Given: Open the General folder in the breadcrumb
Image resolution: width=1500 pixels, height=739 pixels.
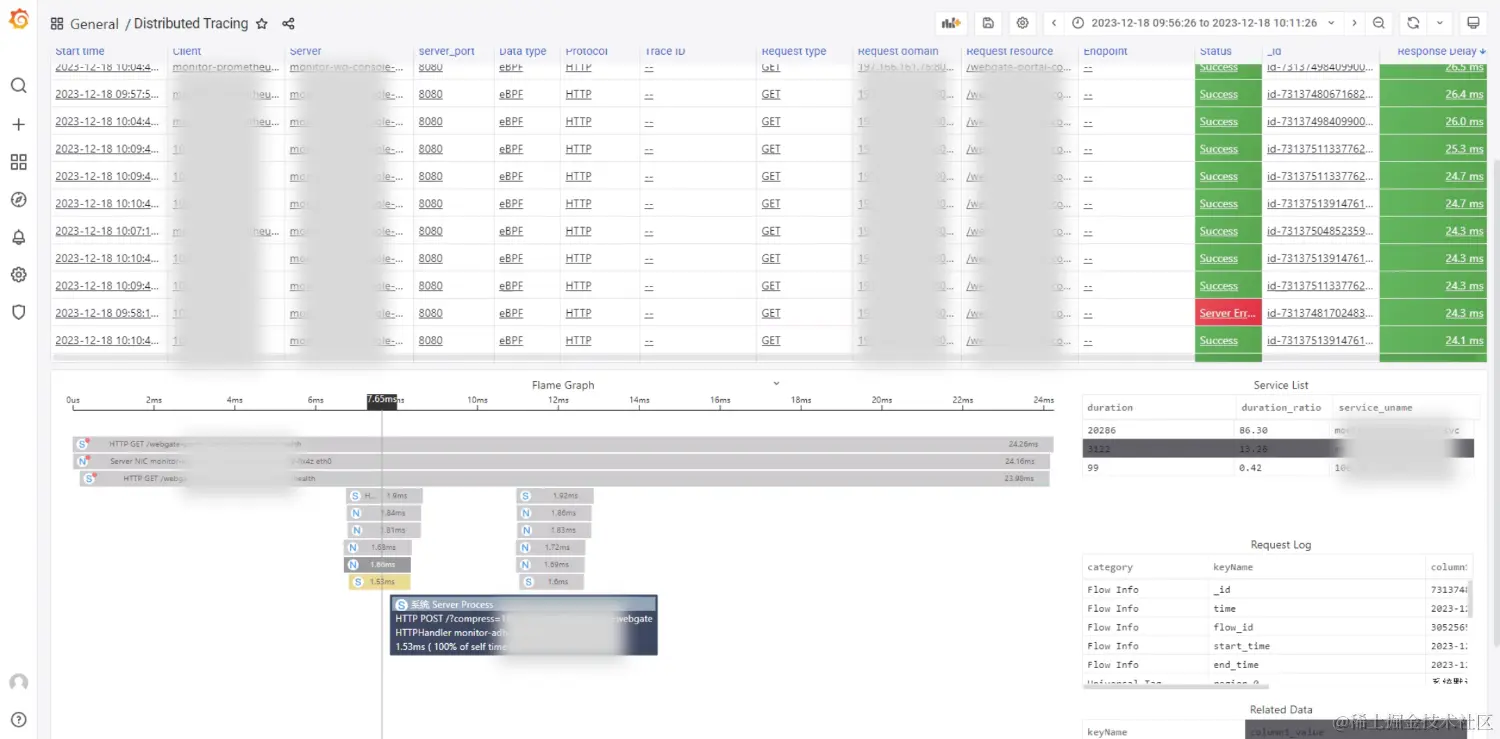Looking at the screenshot, I should coord(96,23).
